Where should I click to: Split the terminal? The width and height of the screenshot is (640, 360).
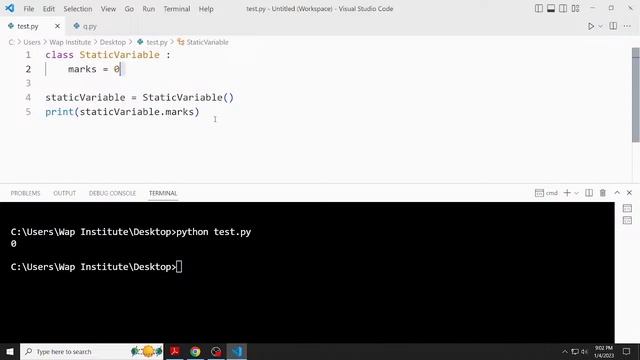[589, 193]
